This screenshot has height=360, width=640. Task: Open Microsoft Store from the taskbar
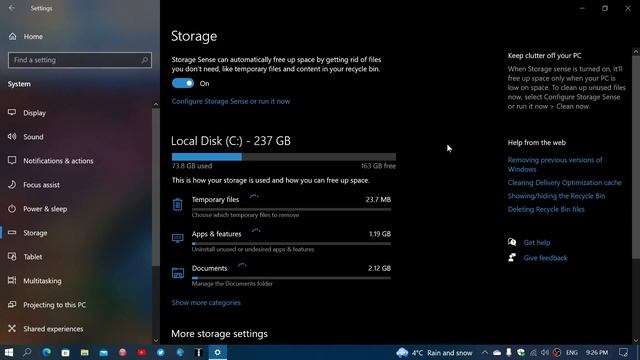pos(65,352)
